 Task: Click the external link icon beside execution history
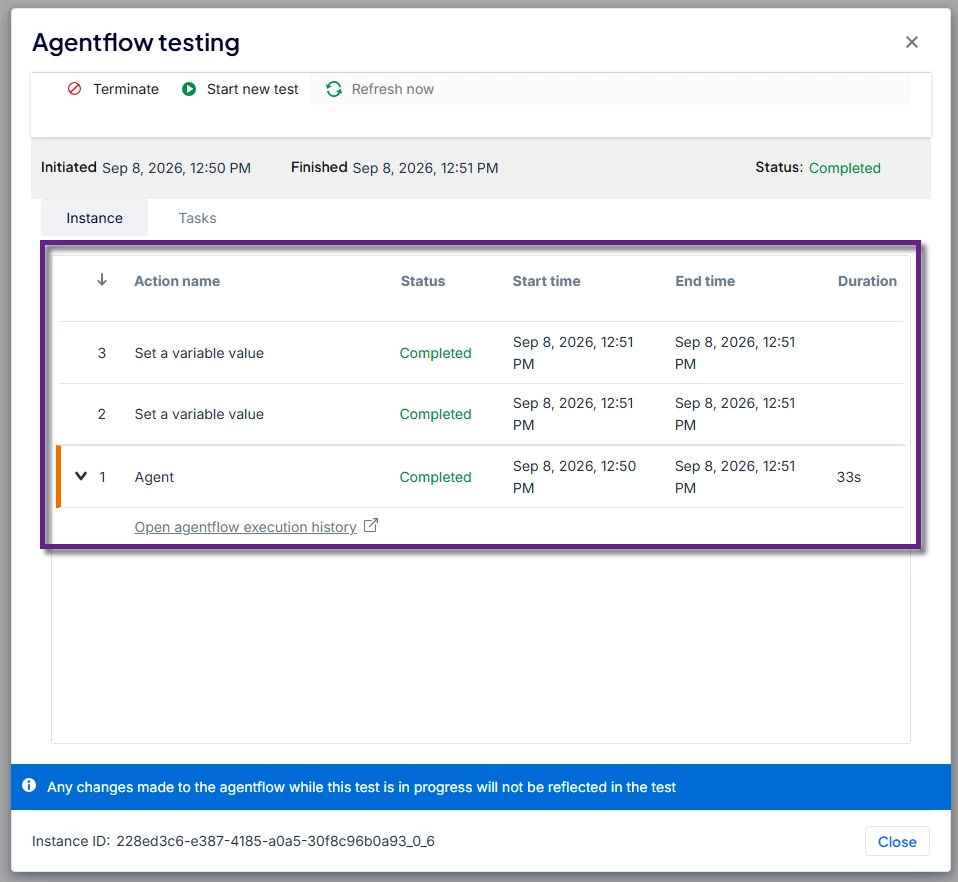(371, 525)
